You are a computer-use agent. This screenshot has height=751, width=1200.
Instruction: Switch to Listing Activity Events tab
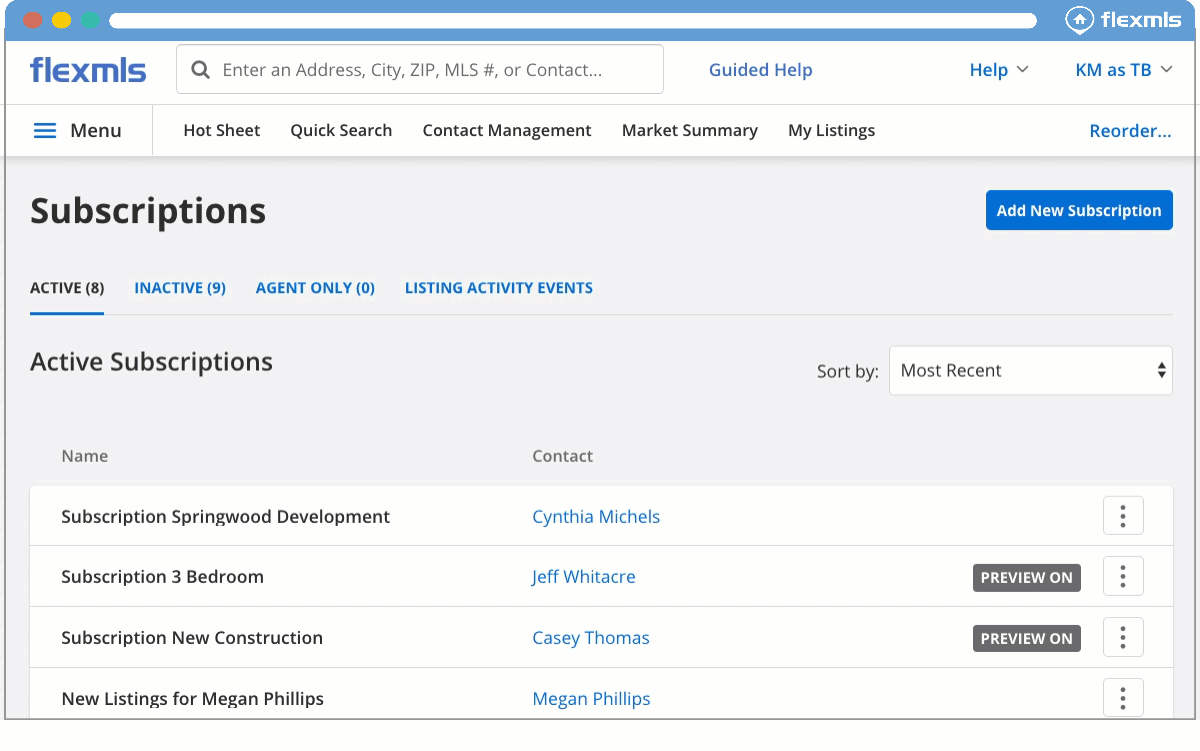pyautogui.click(x=498, y=288)
